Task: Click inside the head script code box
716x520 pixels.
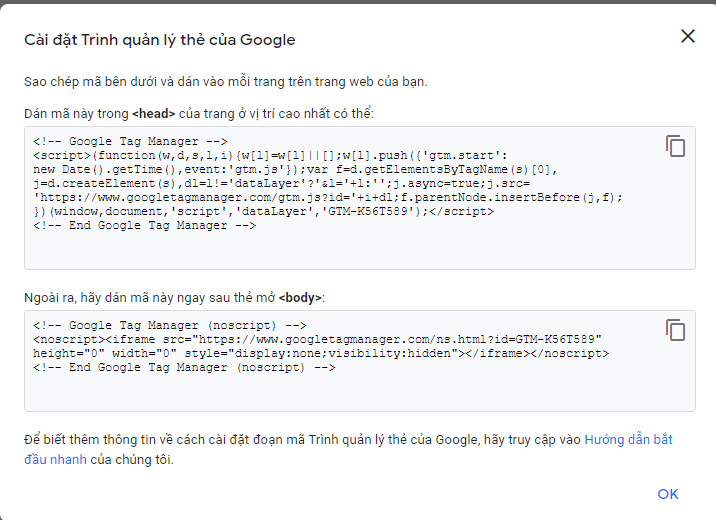Action: 360,198
